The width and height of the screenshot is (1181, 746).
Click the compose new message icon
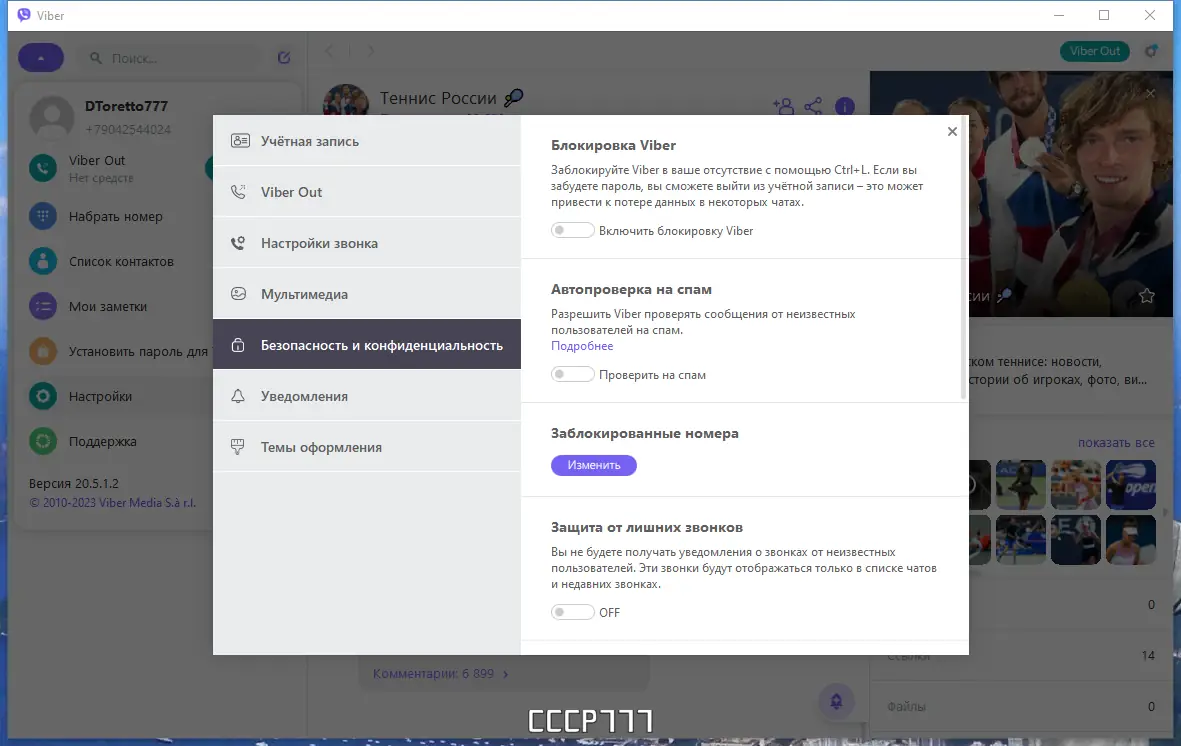[284, 57]
